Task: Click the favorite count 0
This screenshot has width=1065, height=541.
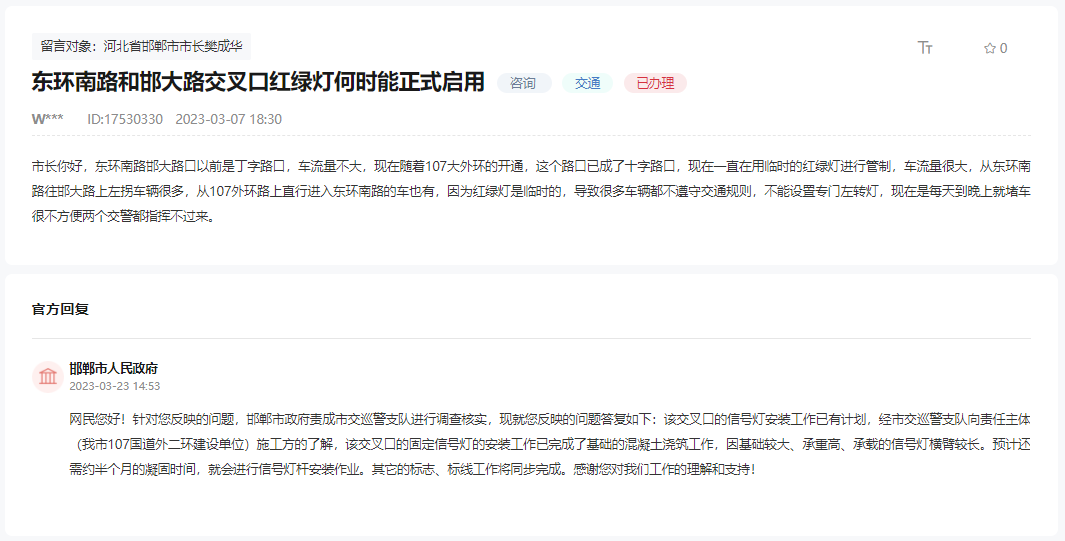Action: [x=1003, y=48]
